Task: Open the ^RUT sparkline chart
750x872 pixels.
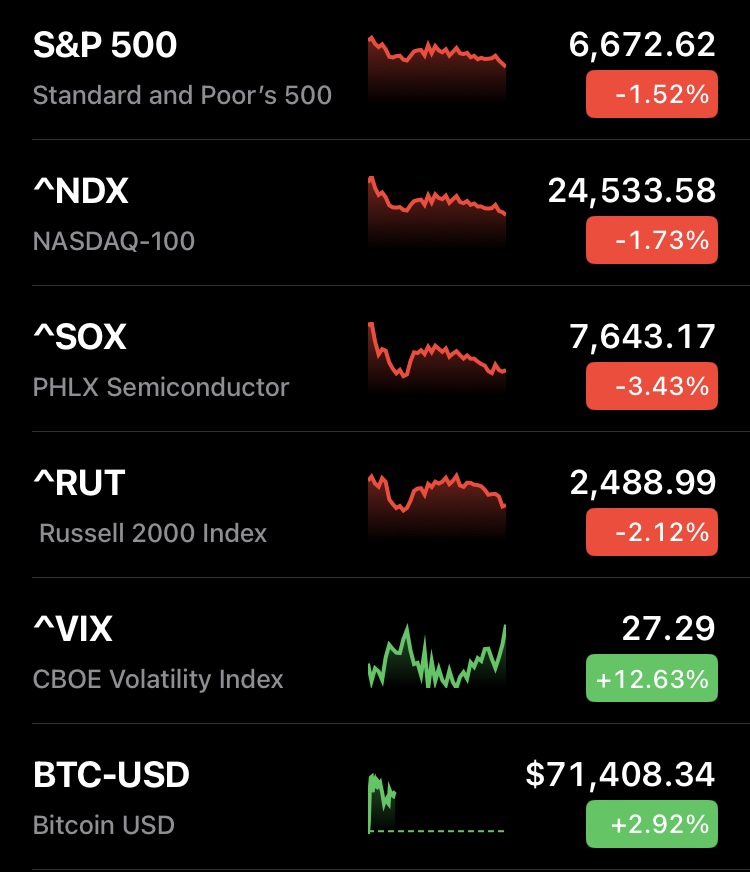Action: (437, 507)
